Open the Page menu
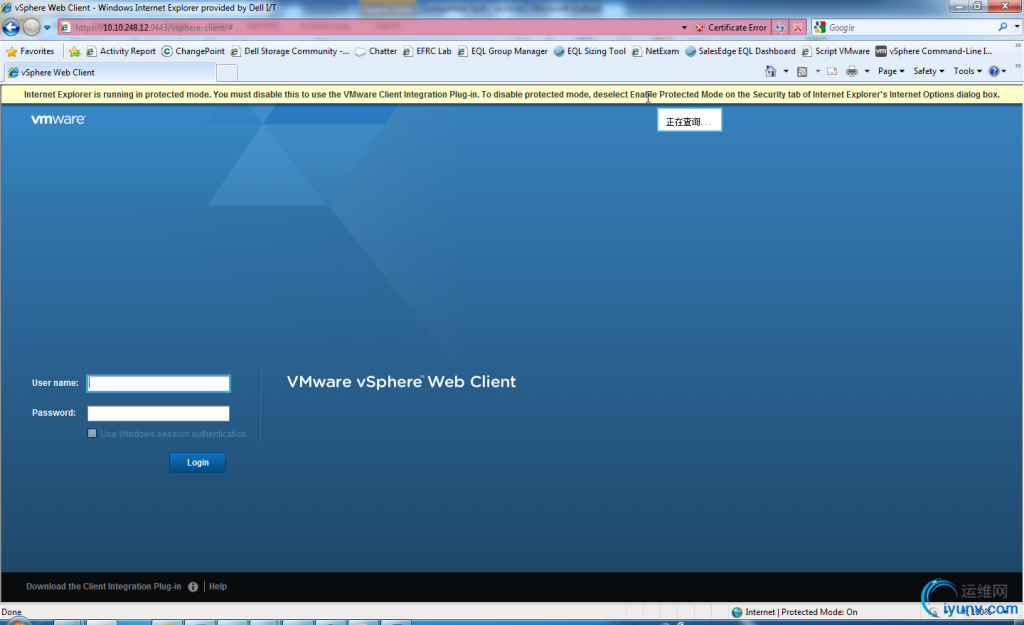The height and width of the screenshot is (625, 1024). tap(891, 71)
